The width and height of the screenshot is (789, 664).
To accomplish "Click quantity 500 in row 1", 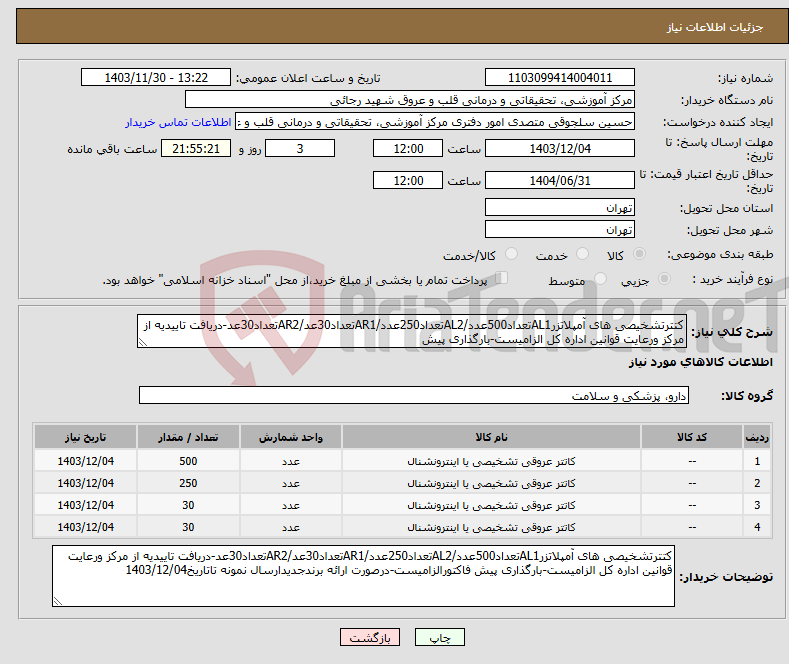I will click(x=188, y=461).
